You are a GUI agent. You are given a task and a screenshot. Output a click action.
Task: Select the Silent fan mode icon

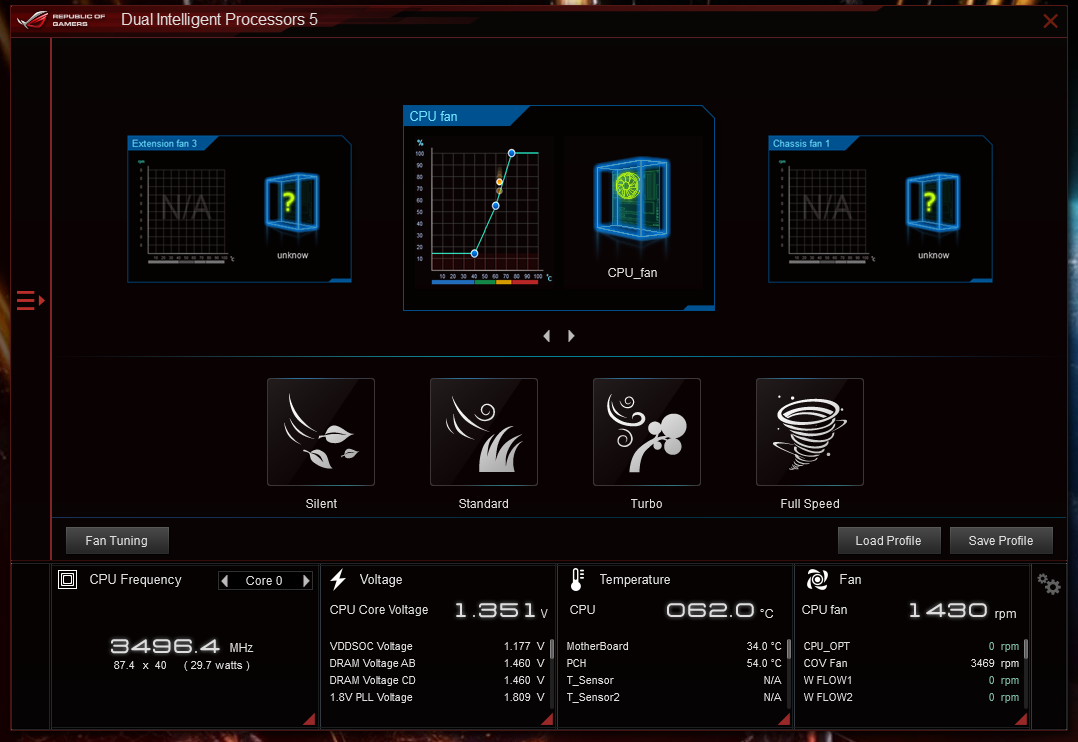(321, 432)
